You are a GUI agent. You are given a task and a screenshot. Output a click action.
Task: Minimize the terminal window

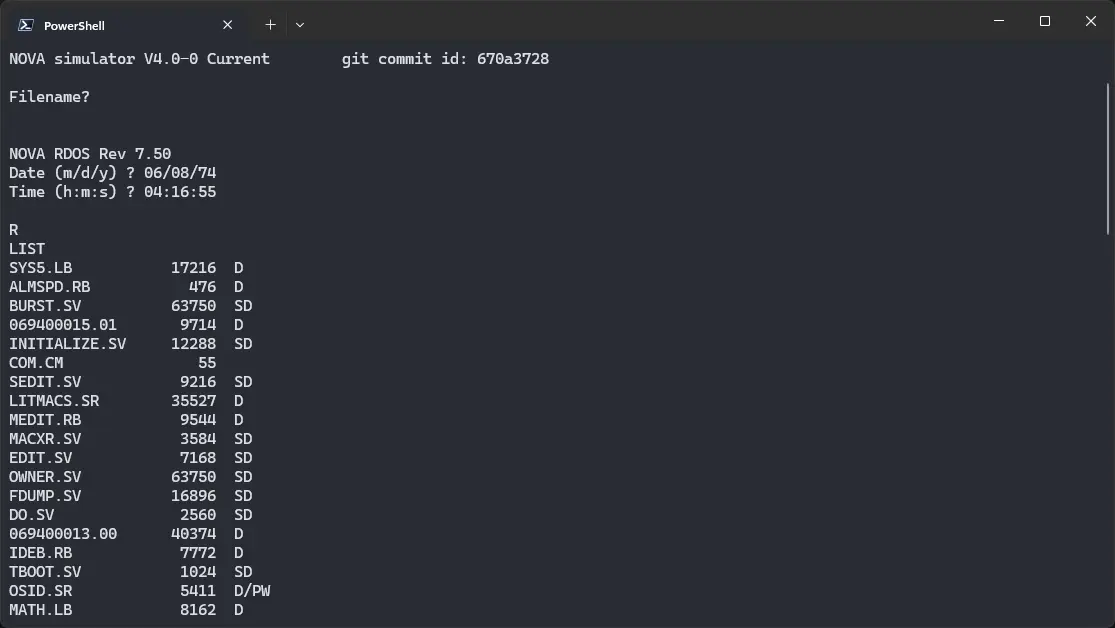click(x=997, y=20)
